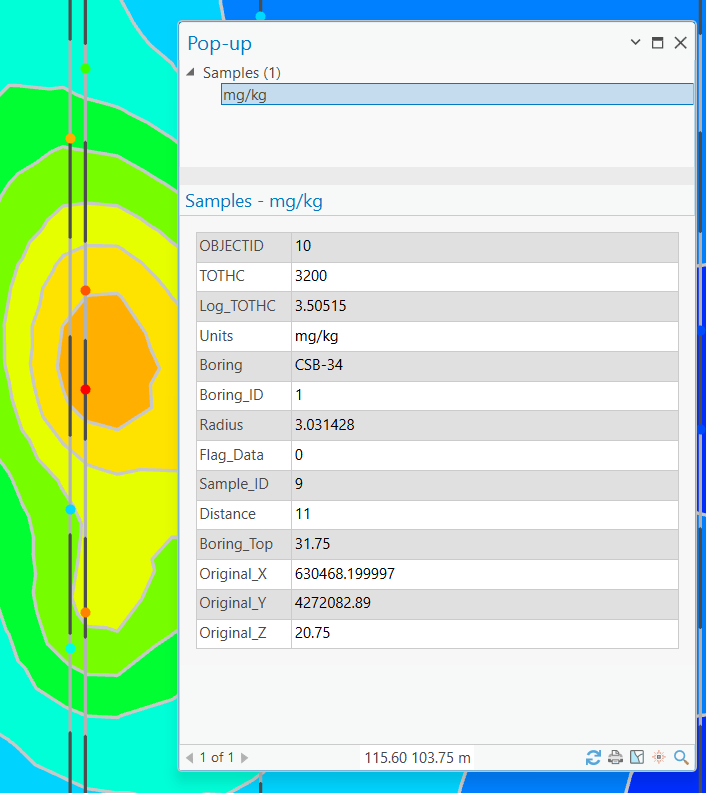Screen dimensions: 706x793
Task: Click the Units value mg/kg cell
Action: [x=484, y=336]
